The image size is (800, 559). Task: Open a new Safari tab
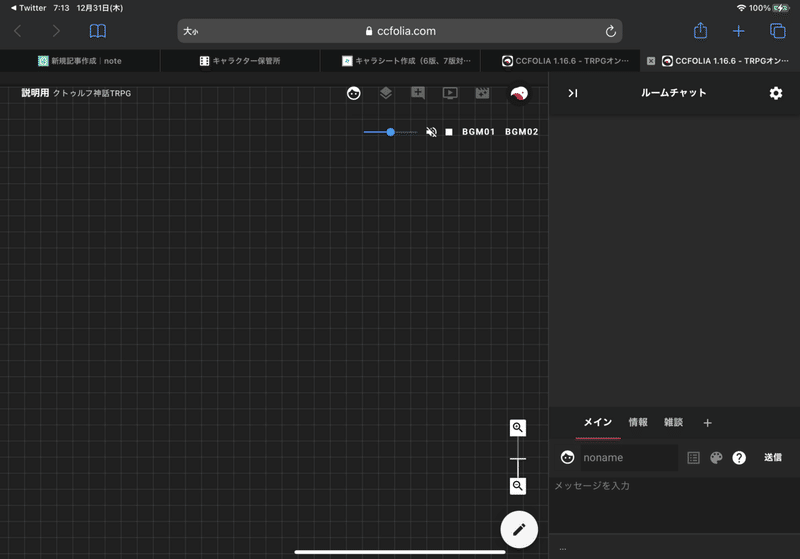tap(738, 31)
